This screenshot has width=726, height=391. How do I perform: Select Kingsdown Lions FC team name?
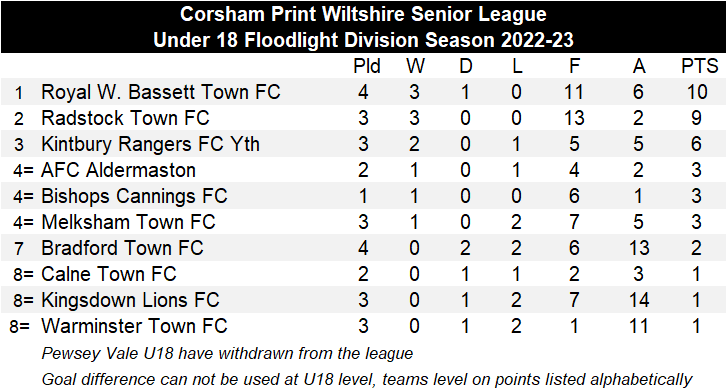click(130, 300)
